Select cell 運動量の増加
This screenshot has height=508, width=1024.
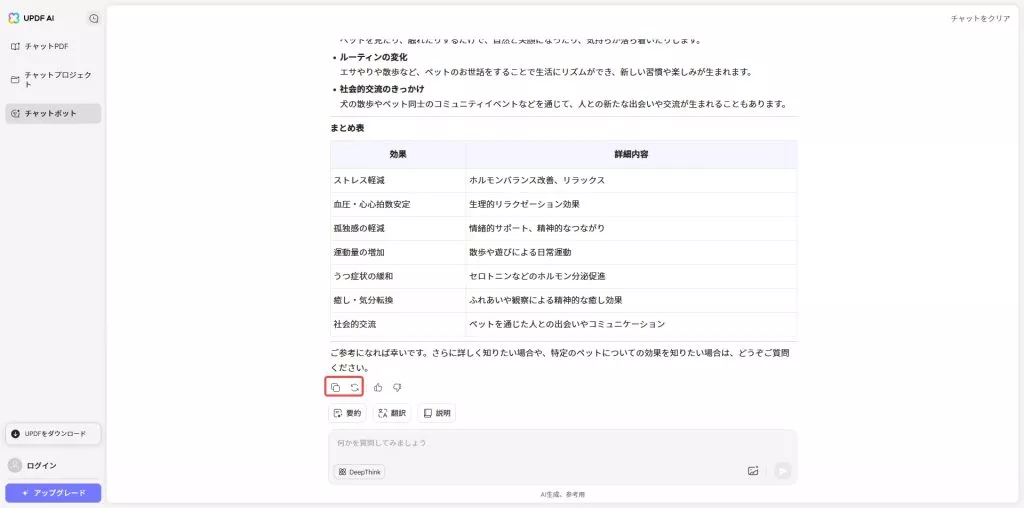[398, 252]
